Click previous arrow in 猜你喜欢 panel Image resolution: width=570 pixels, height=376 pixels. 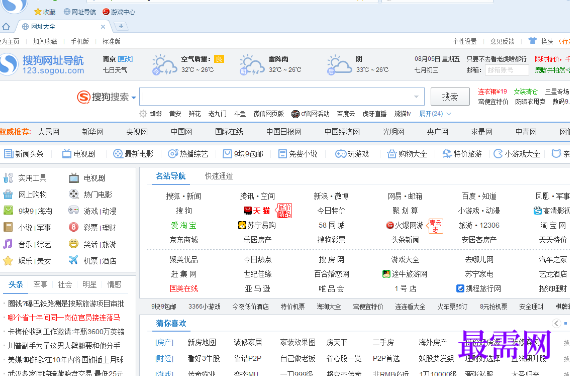tap(556, 323)
